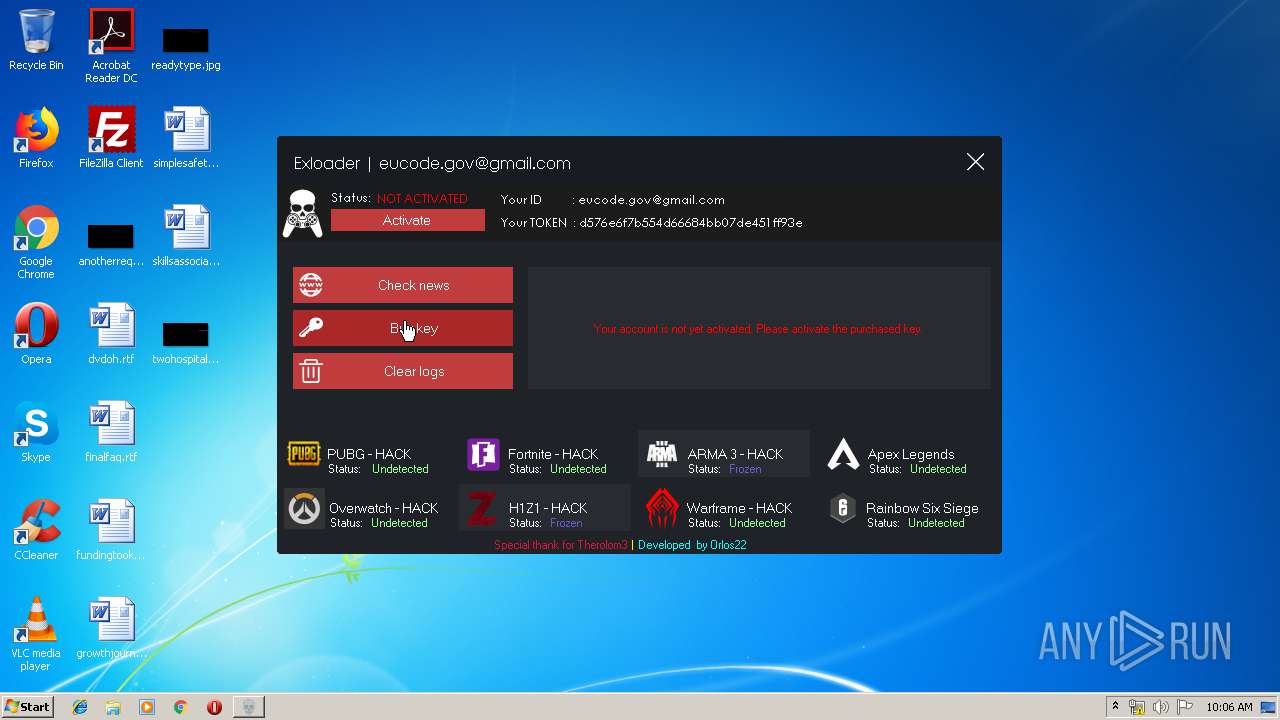Click the Buy key button

point(403,328)
